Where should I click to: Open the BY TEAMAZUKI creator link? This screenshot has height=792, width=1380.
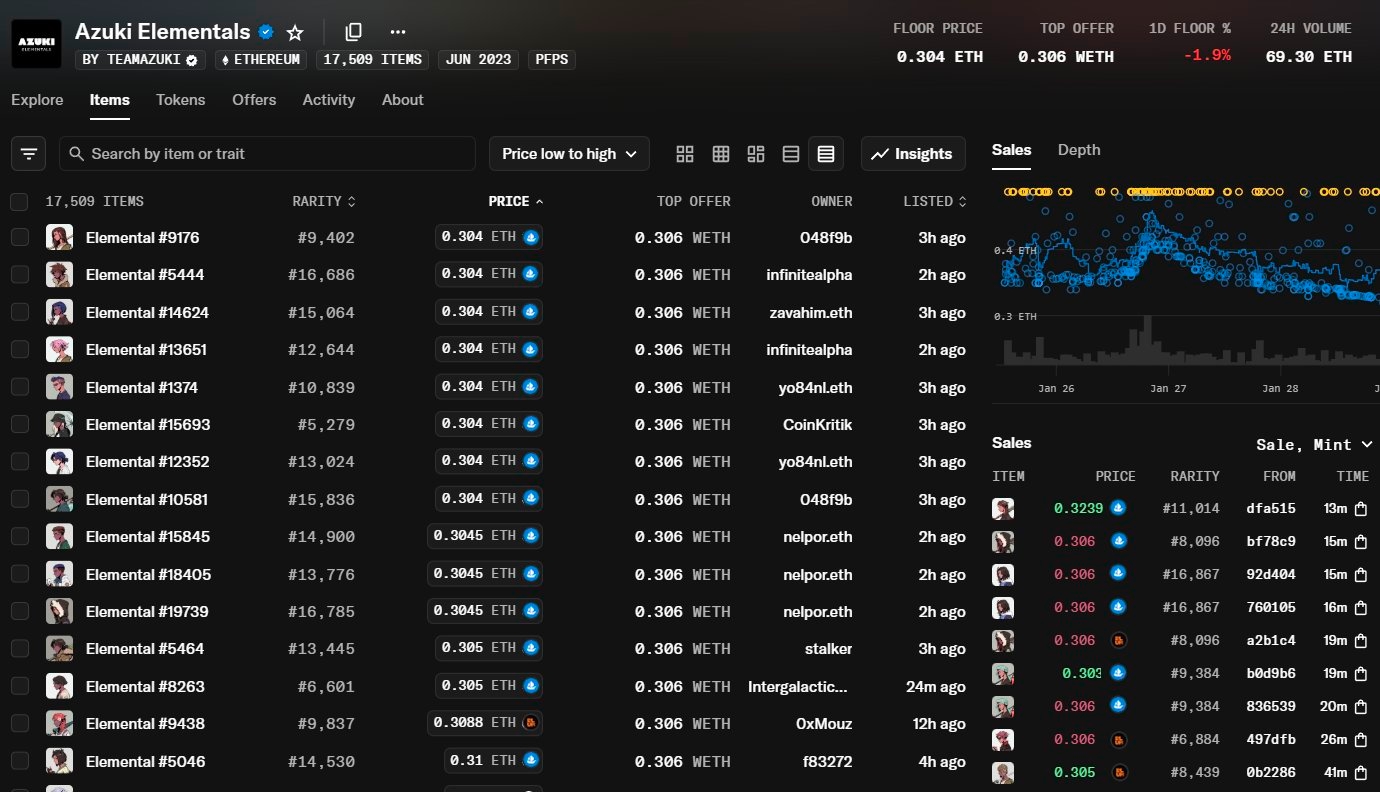pos(141,60)
